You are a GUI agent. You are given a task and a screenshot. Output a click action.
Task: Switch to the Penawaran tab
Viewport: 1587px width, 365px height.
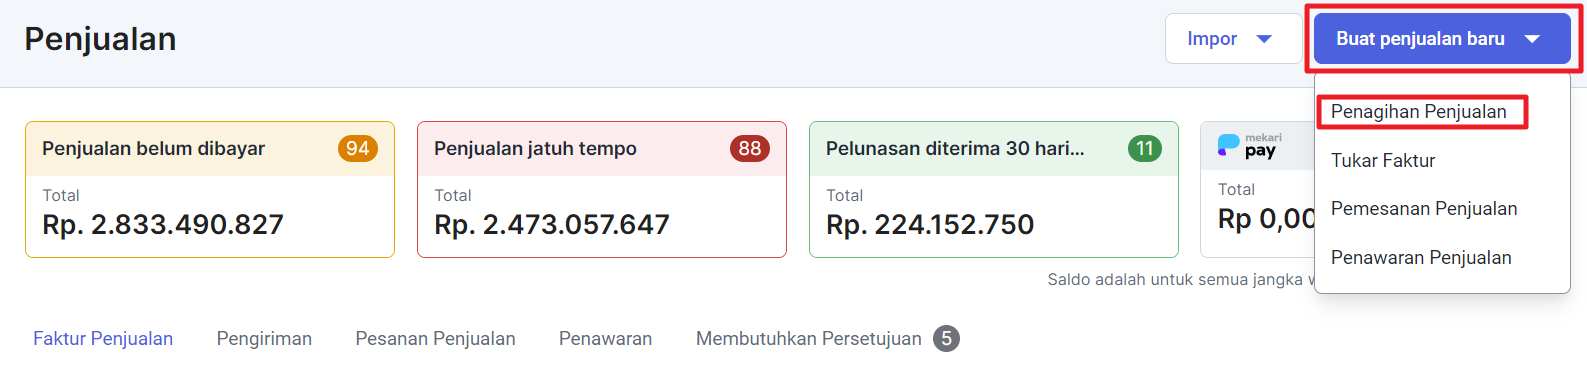pyautogui.click(x=605, y=339)
